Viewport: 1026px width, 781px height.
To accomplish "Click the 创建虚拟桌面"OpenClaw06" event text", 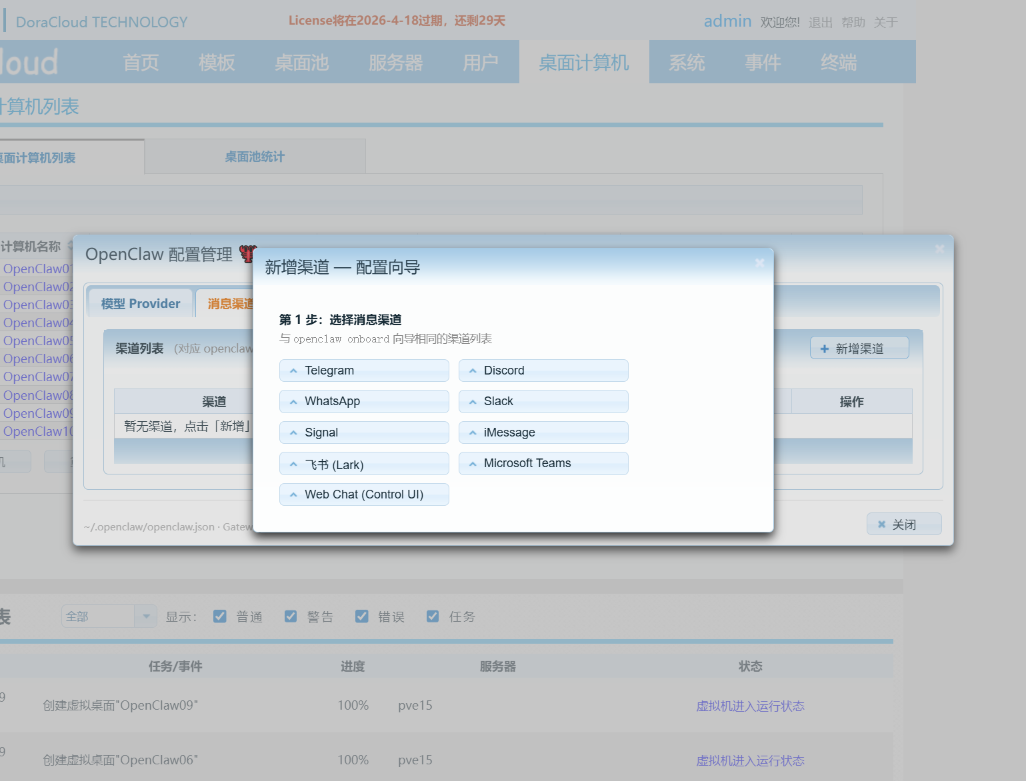I will [x=120, y=760].
